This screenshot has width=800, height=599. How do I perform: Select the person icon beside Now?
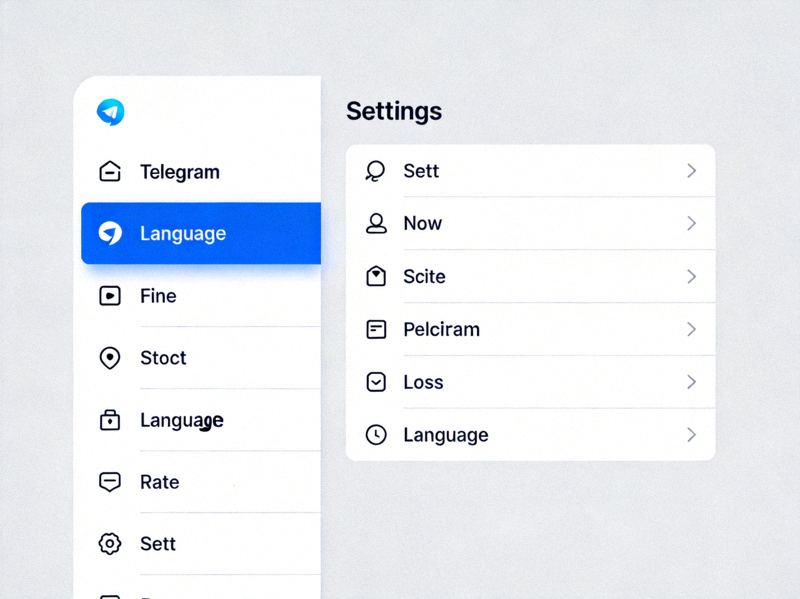click(375, 224)
